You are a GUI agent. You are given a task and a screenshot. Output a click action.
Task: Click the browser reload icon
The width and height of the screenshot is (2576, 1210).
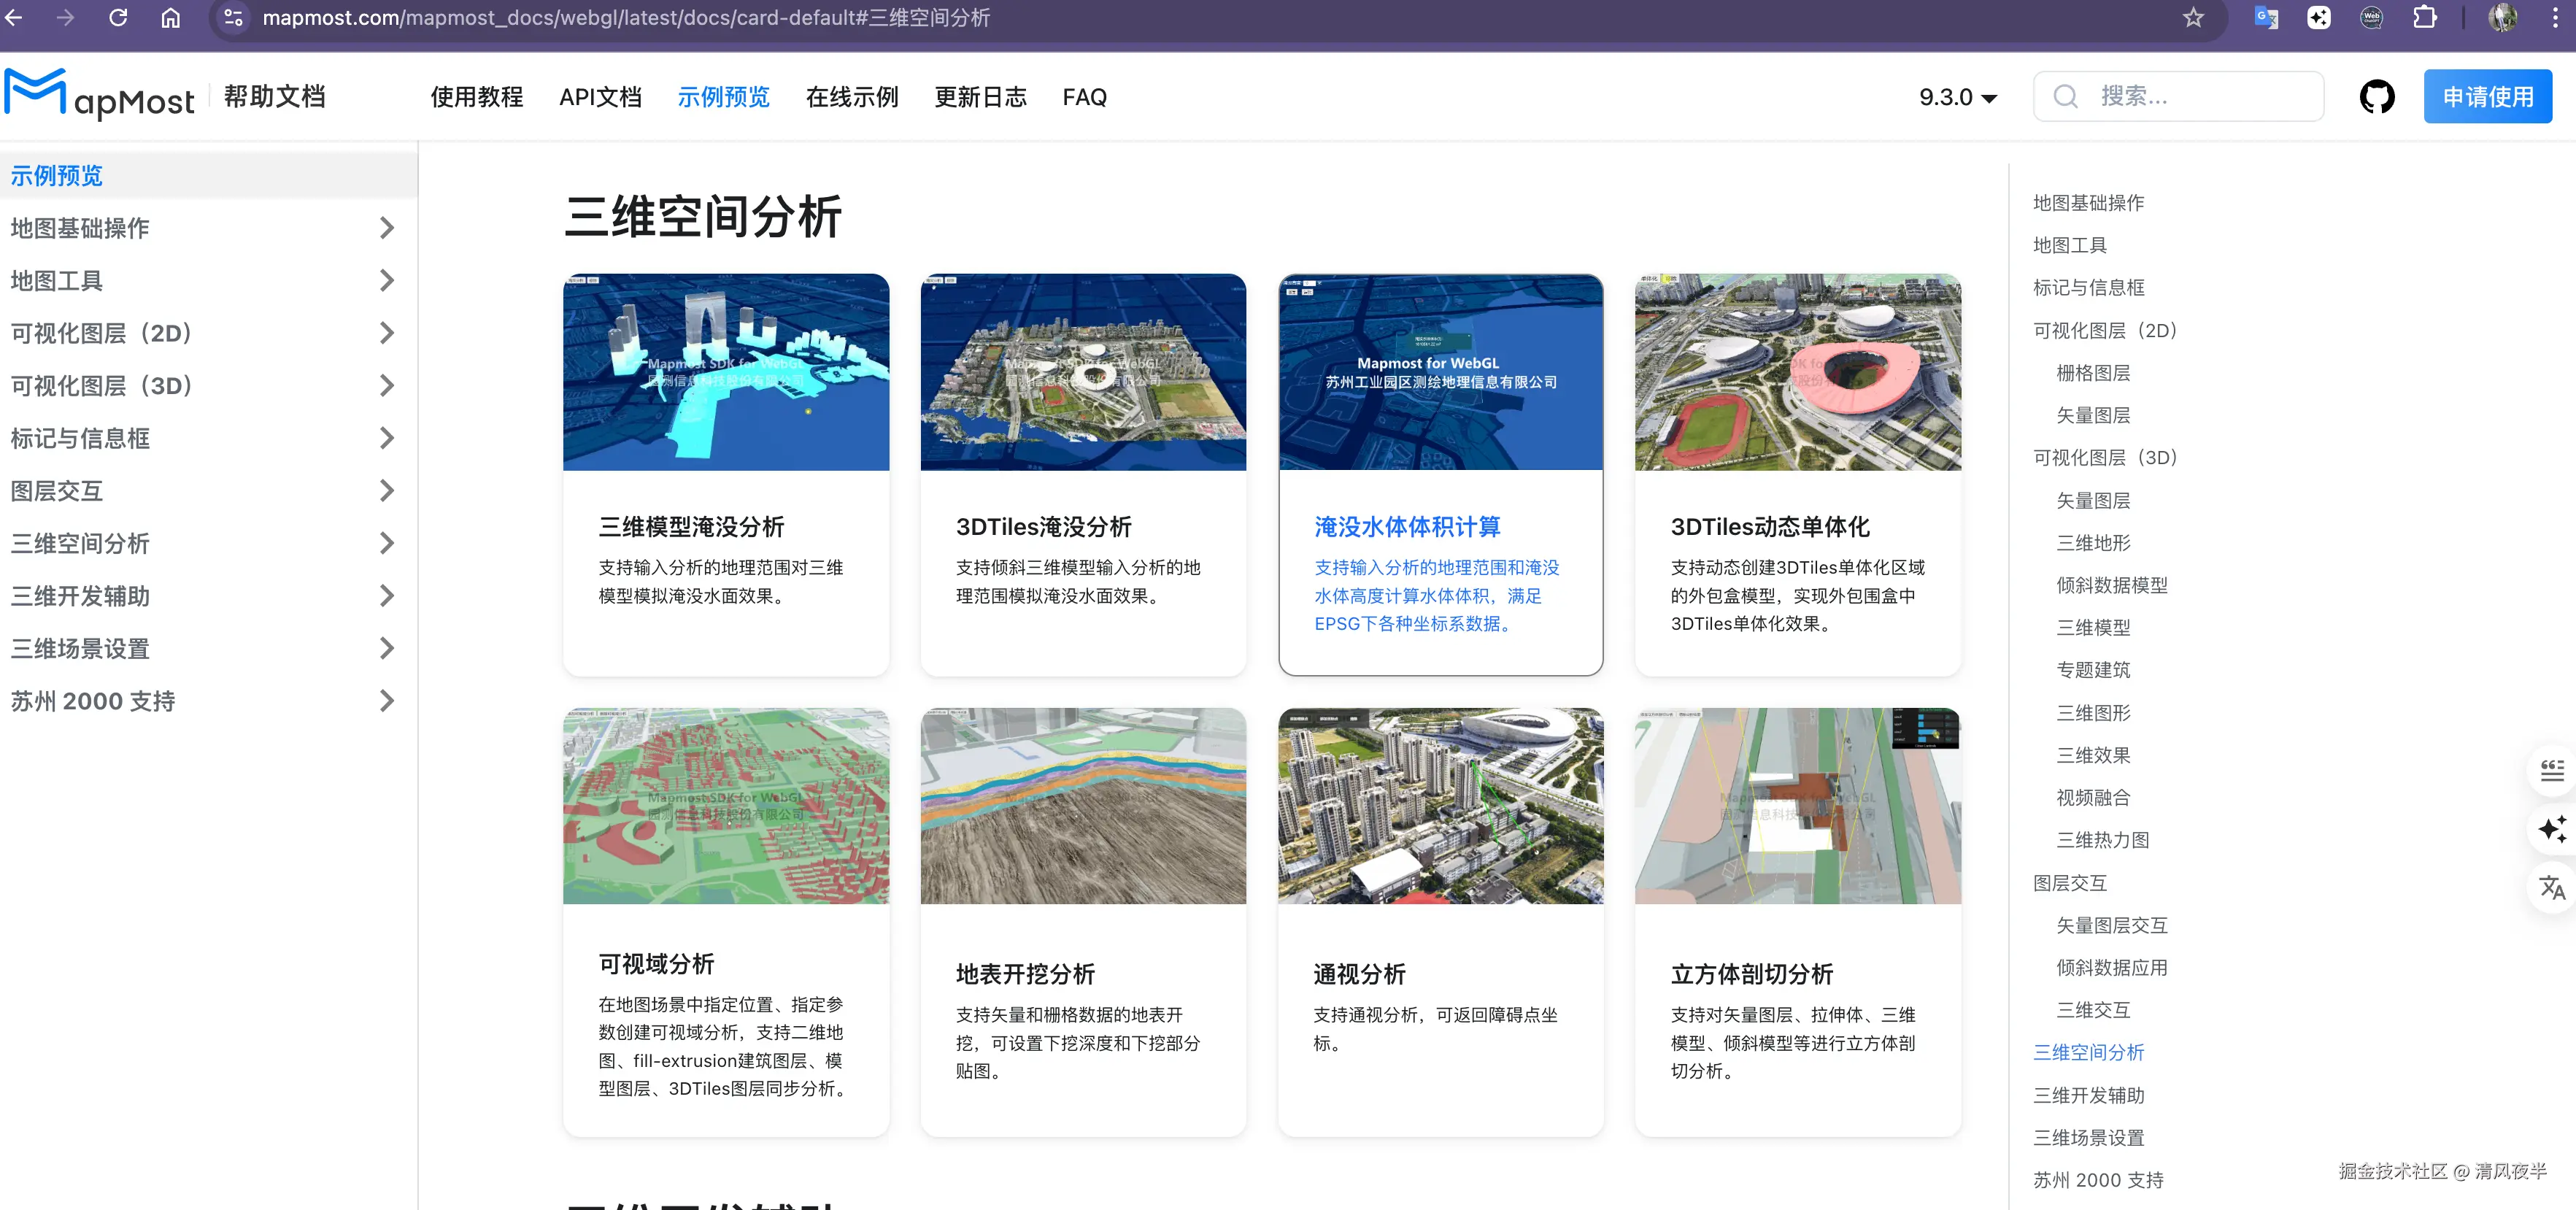(x=118, y=18)
